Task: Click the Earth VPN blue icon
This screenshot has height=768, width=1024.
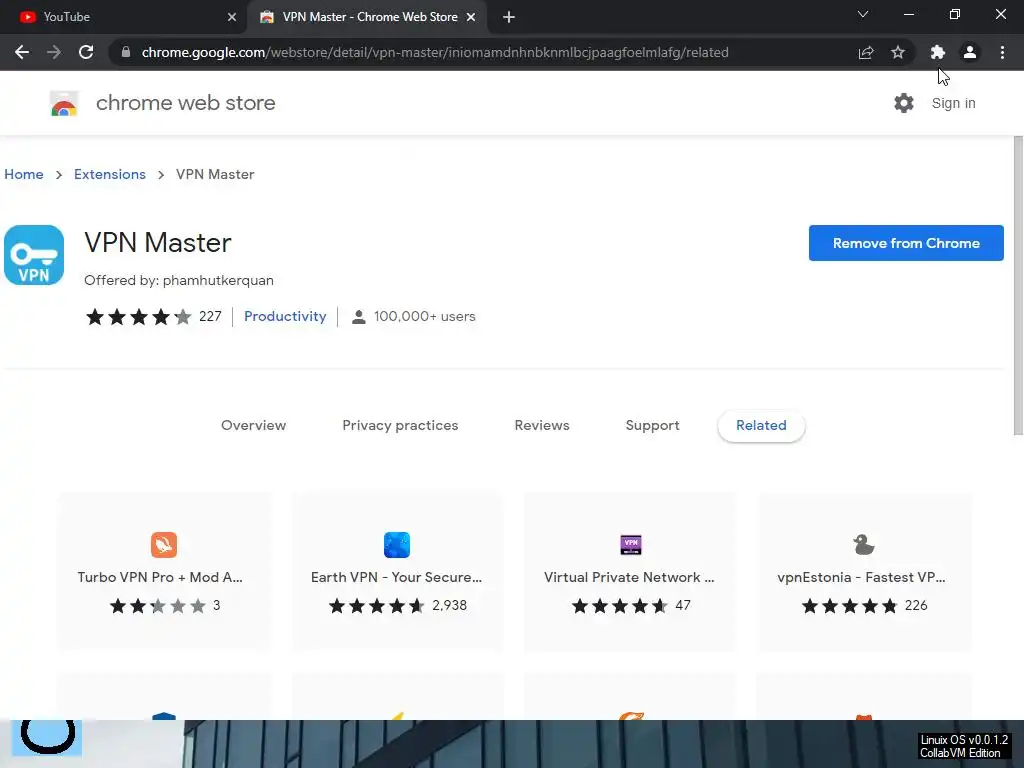Action: tap(397, 545)
